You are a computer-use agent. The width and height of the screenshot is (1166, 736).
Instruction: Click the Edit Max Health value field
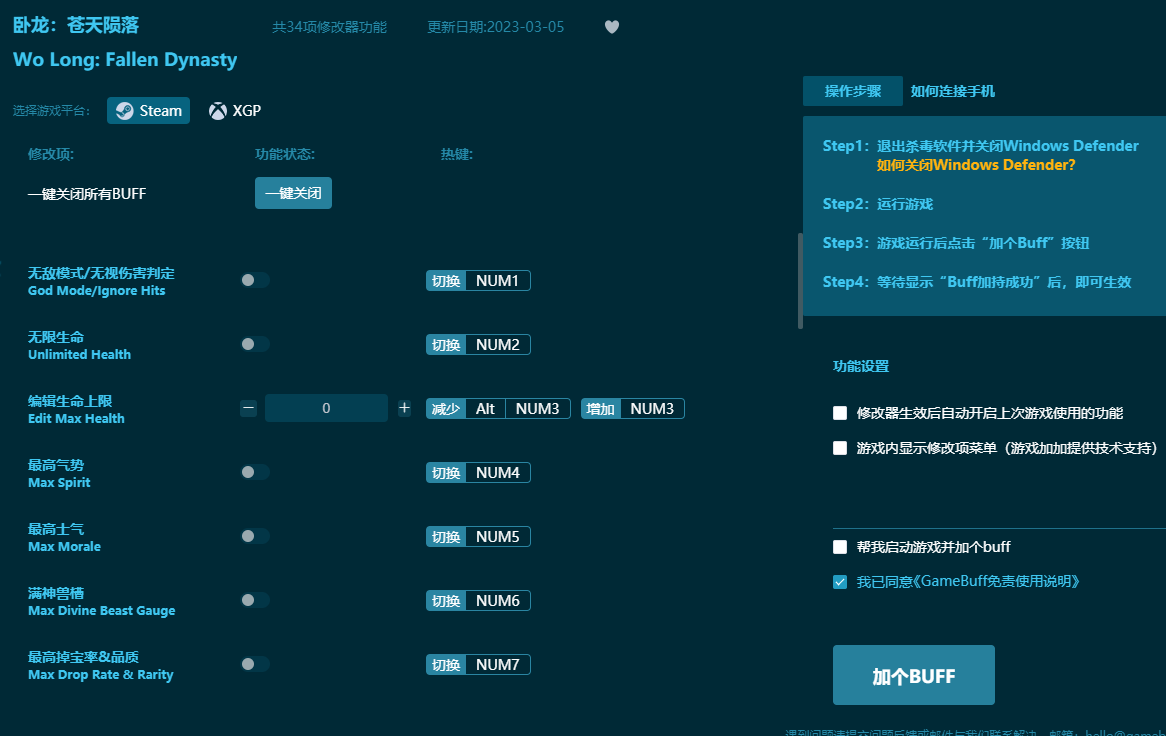coord(326,408)
